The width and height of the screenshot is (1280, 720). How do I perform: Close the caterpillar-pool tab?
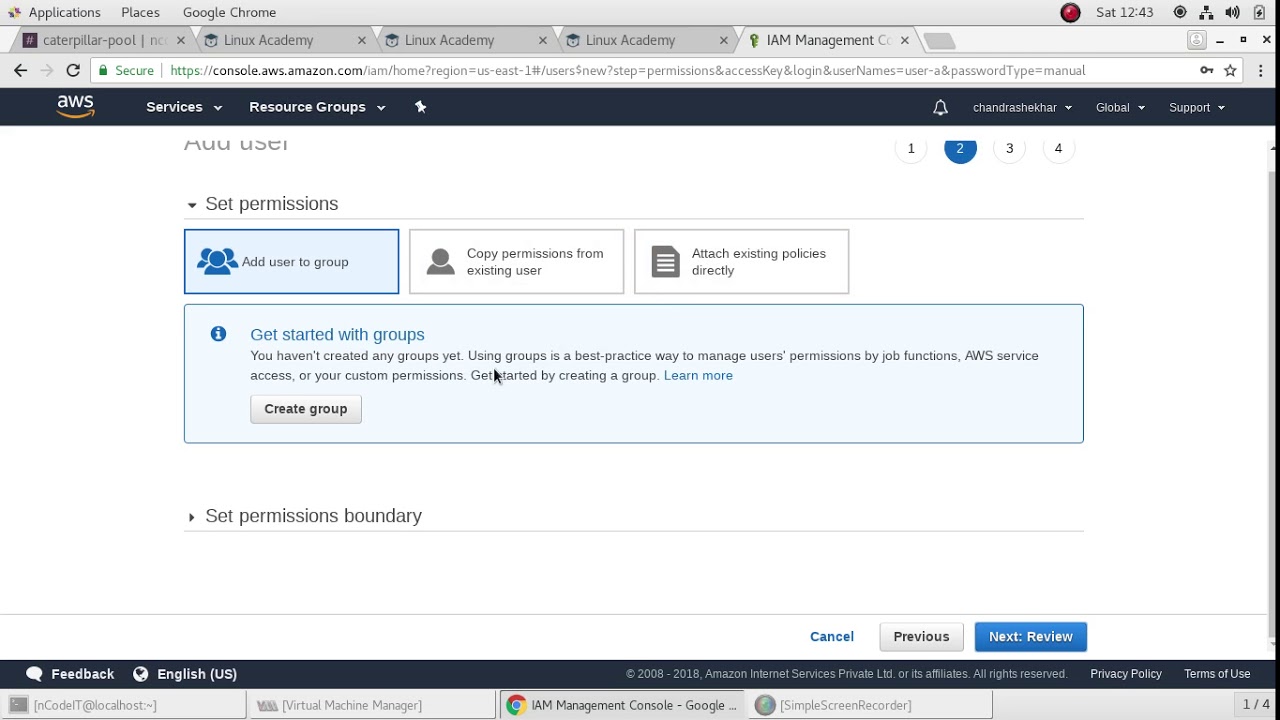(x=181, y=40)
